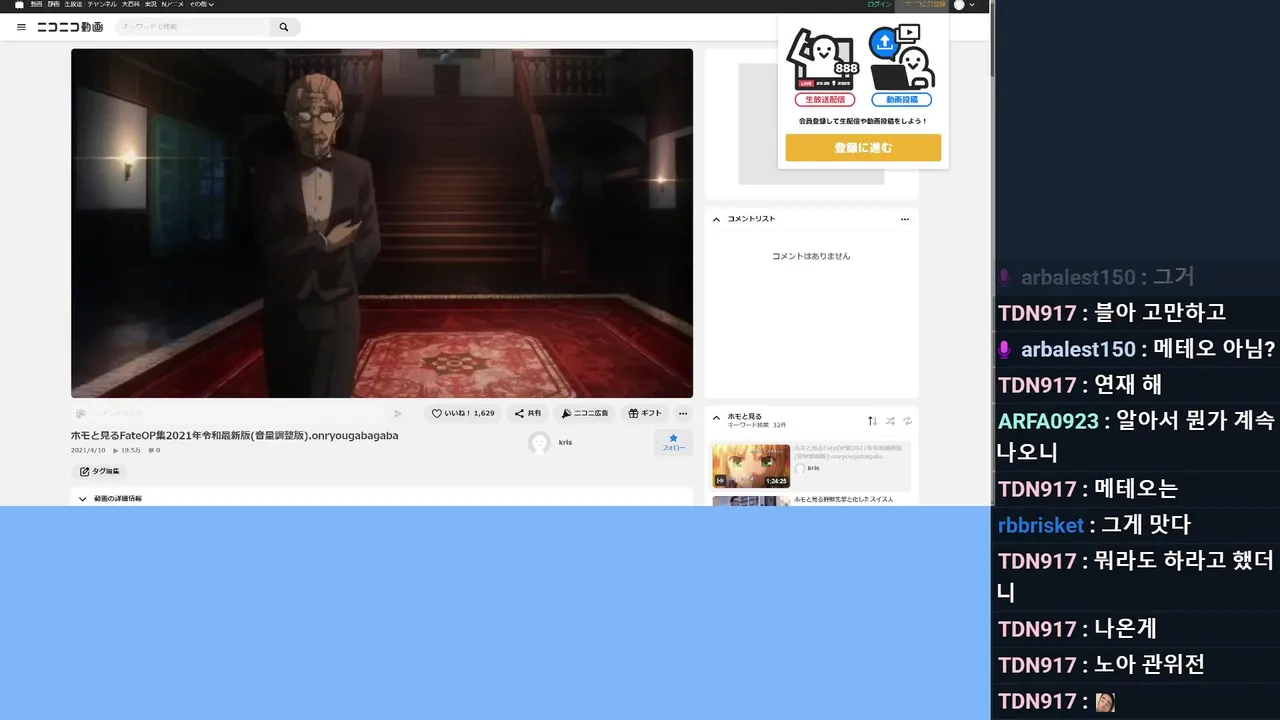Viewport: 1280px width, 720px height.
Task: Click the video title text
Action: tap(235, 436)
